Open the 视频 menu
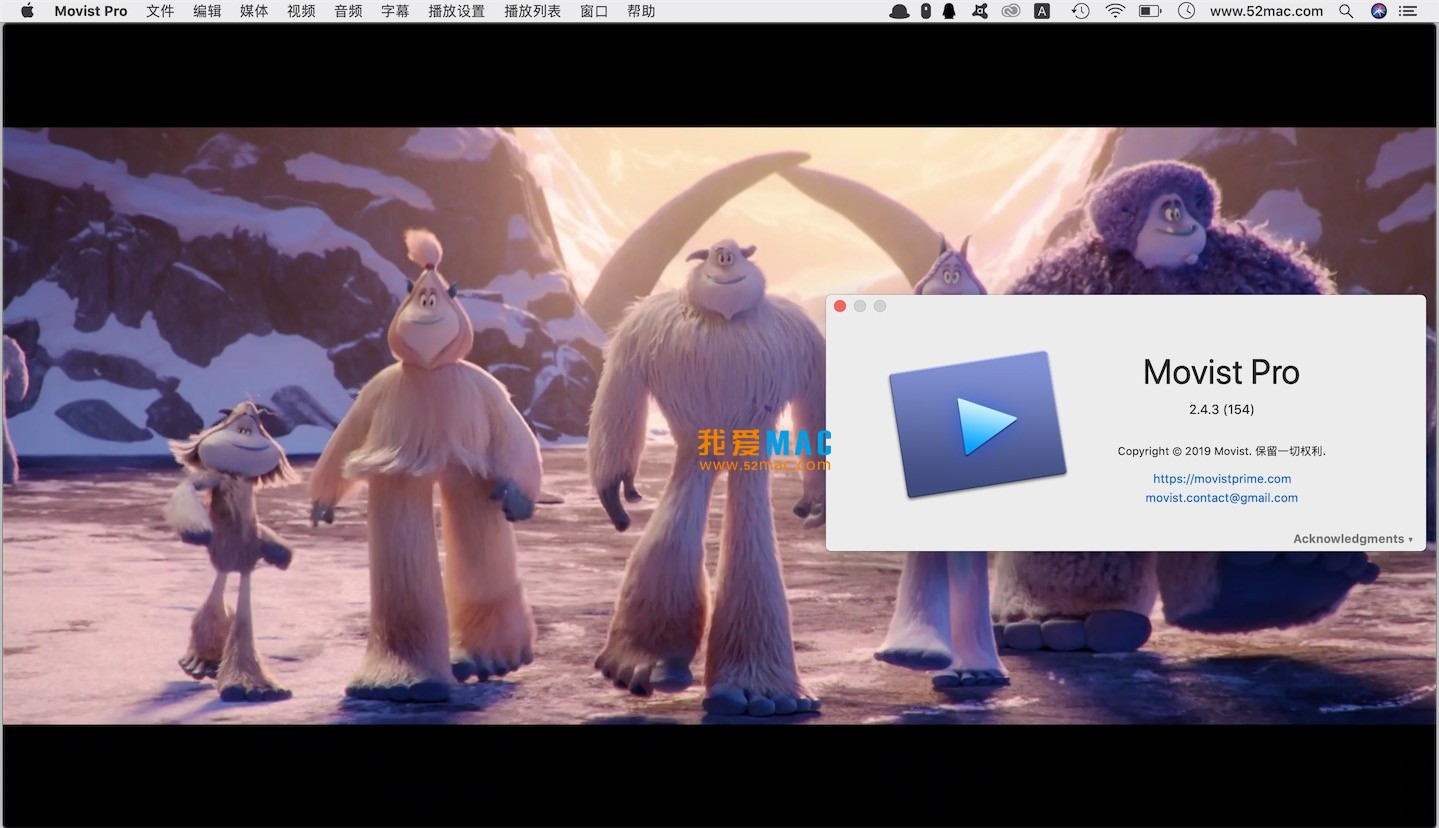This screenshot has width=1439, height=828. [x=301, y=11]
